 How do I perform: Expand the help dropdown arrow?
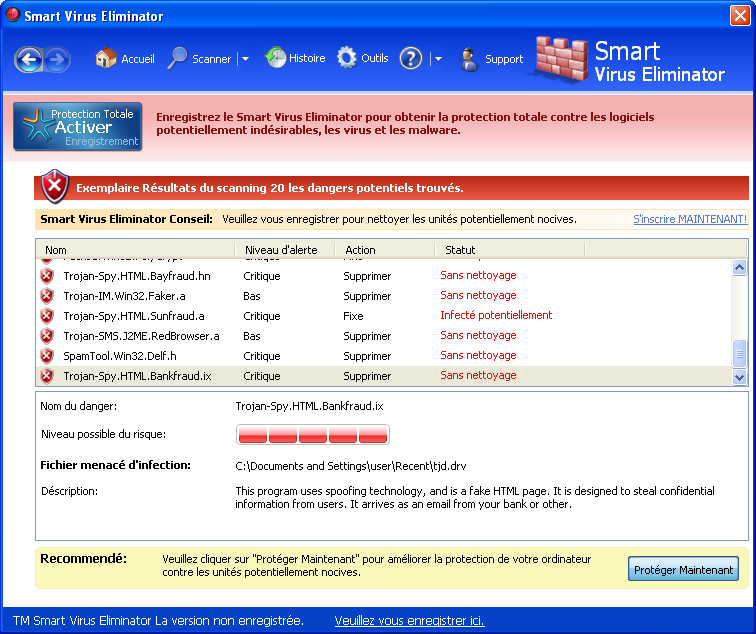438,59
